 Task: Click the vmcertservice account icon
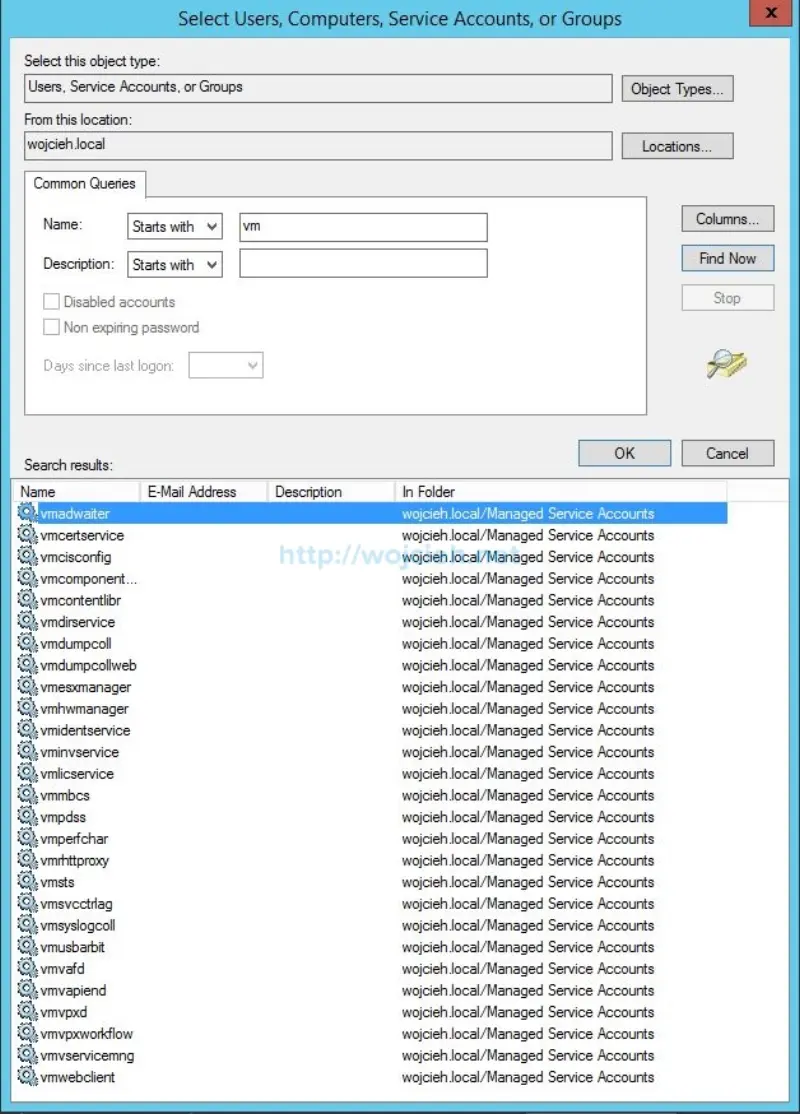(x=28, y=535)
